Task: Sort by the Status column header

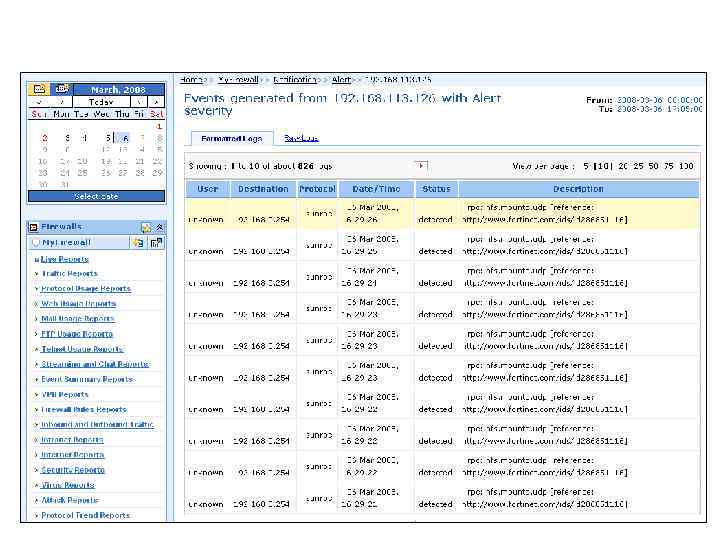Action: pos(436,189)
